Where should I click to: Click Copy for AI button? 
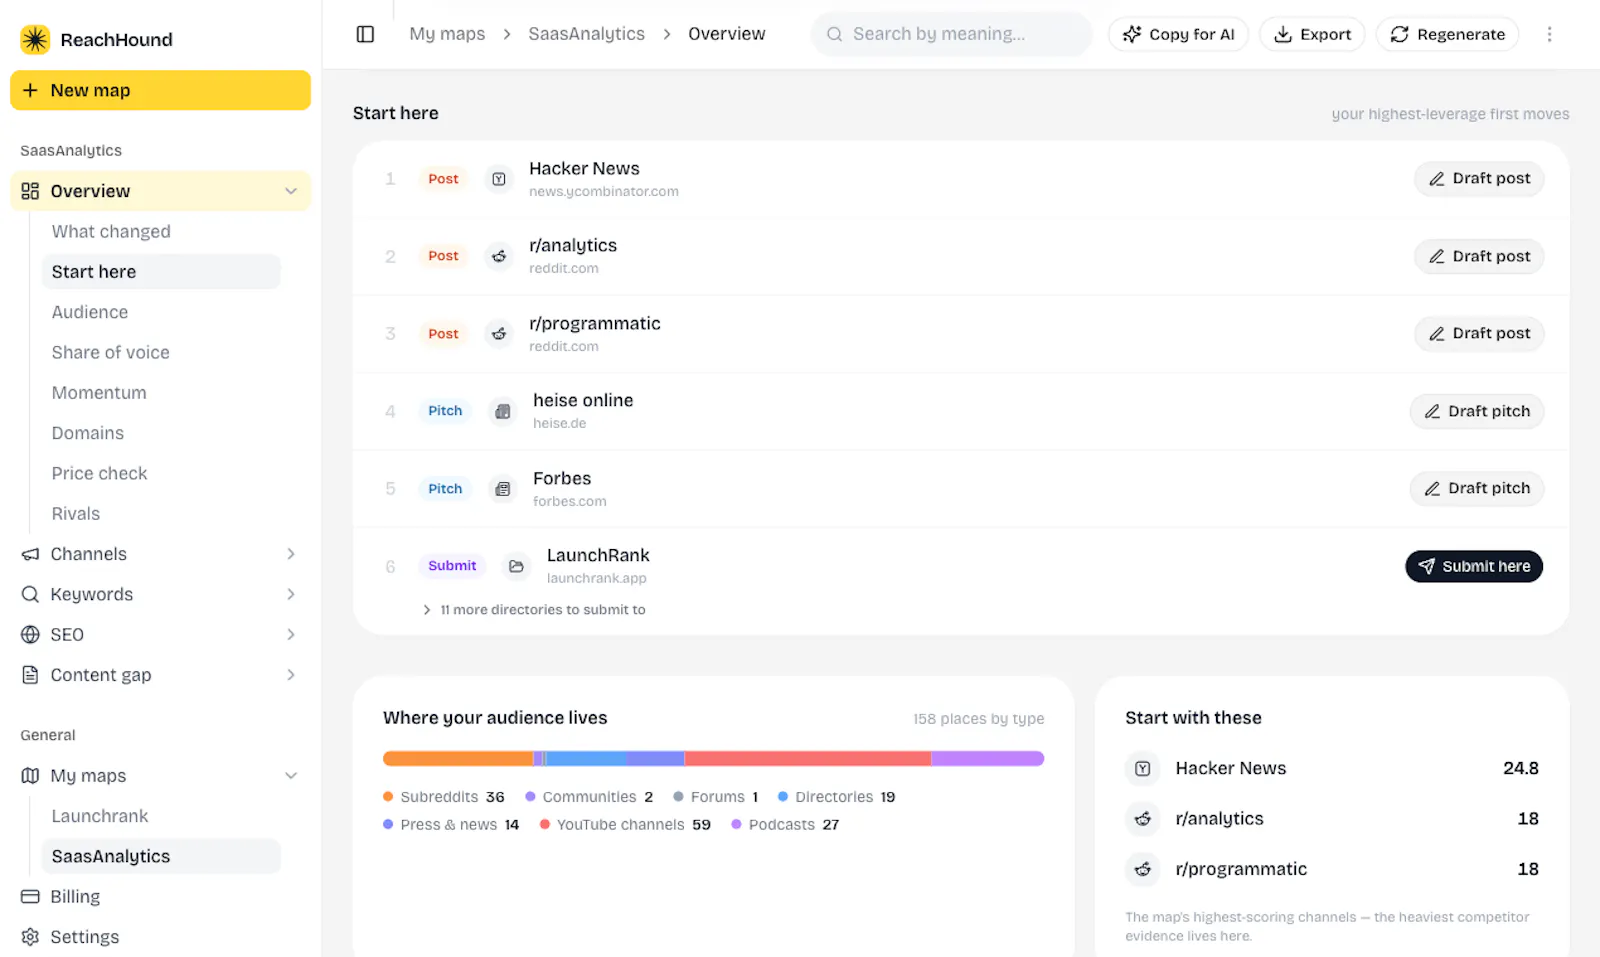[1178, 34]
